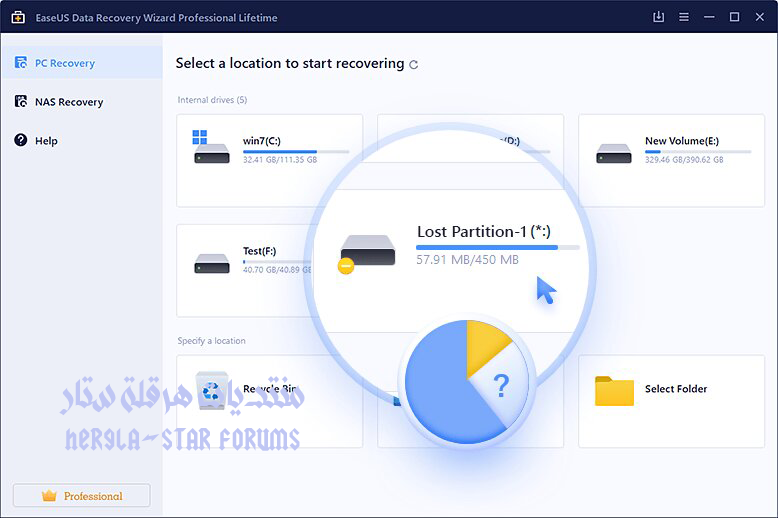The width and height of the screenshot is (778, 518).
Task: Select the Test(F:) drive
Action: click(245, 270)
